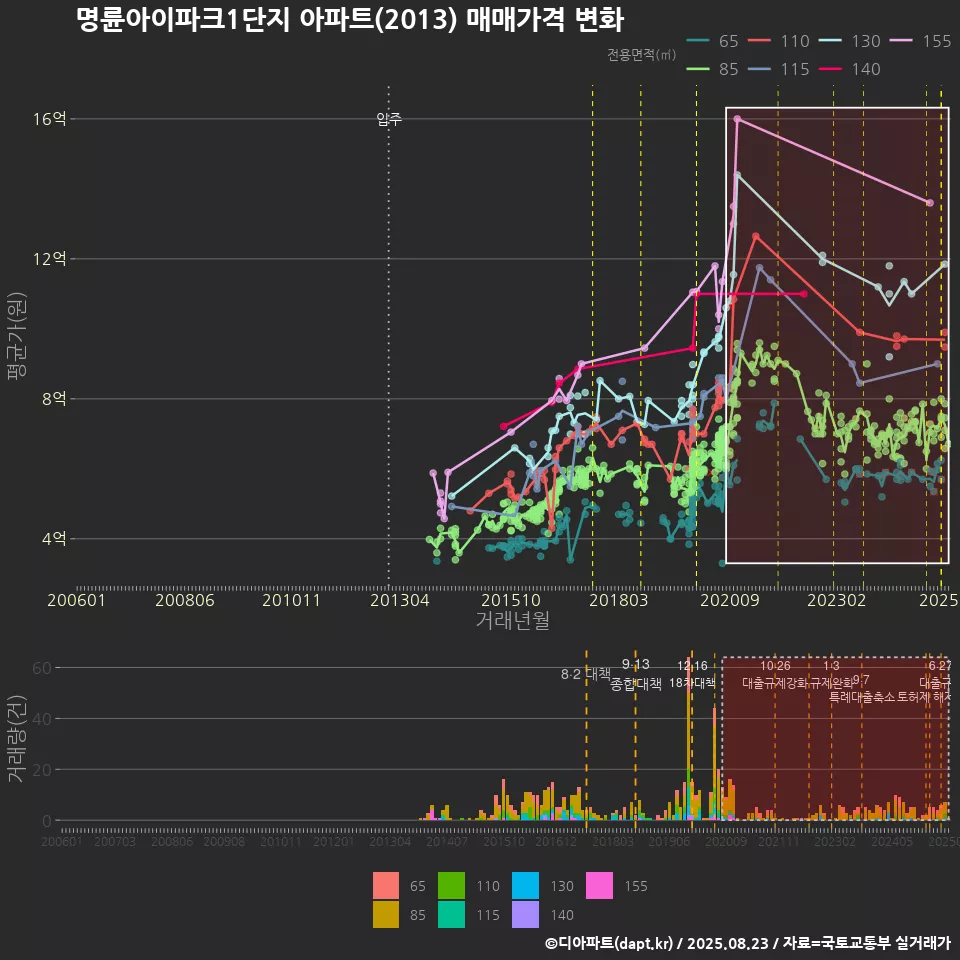960x960 pixels.
Task: Click the 8억 price axis label
Action: (54, 399)
